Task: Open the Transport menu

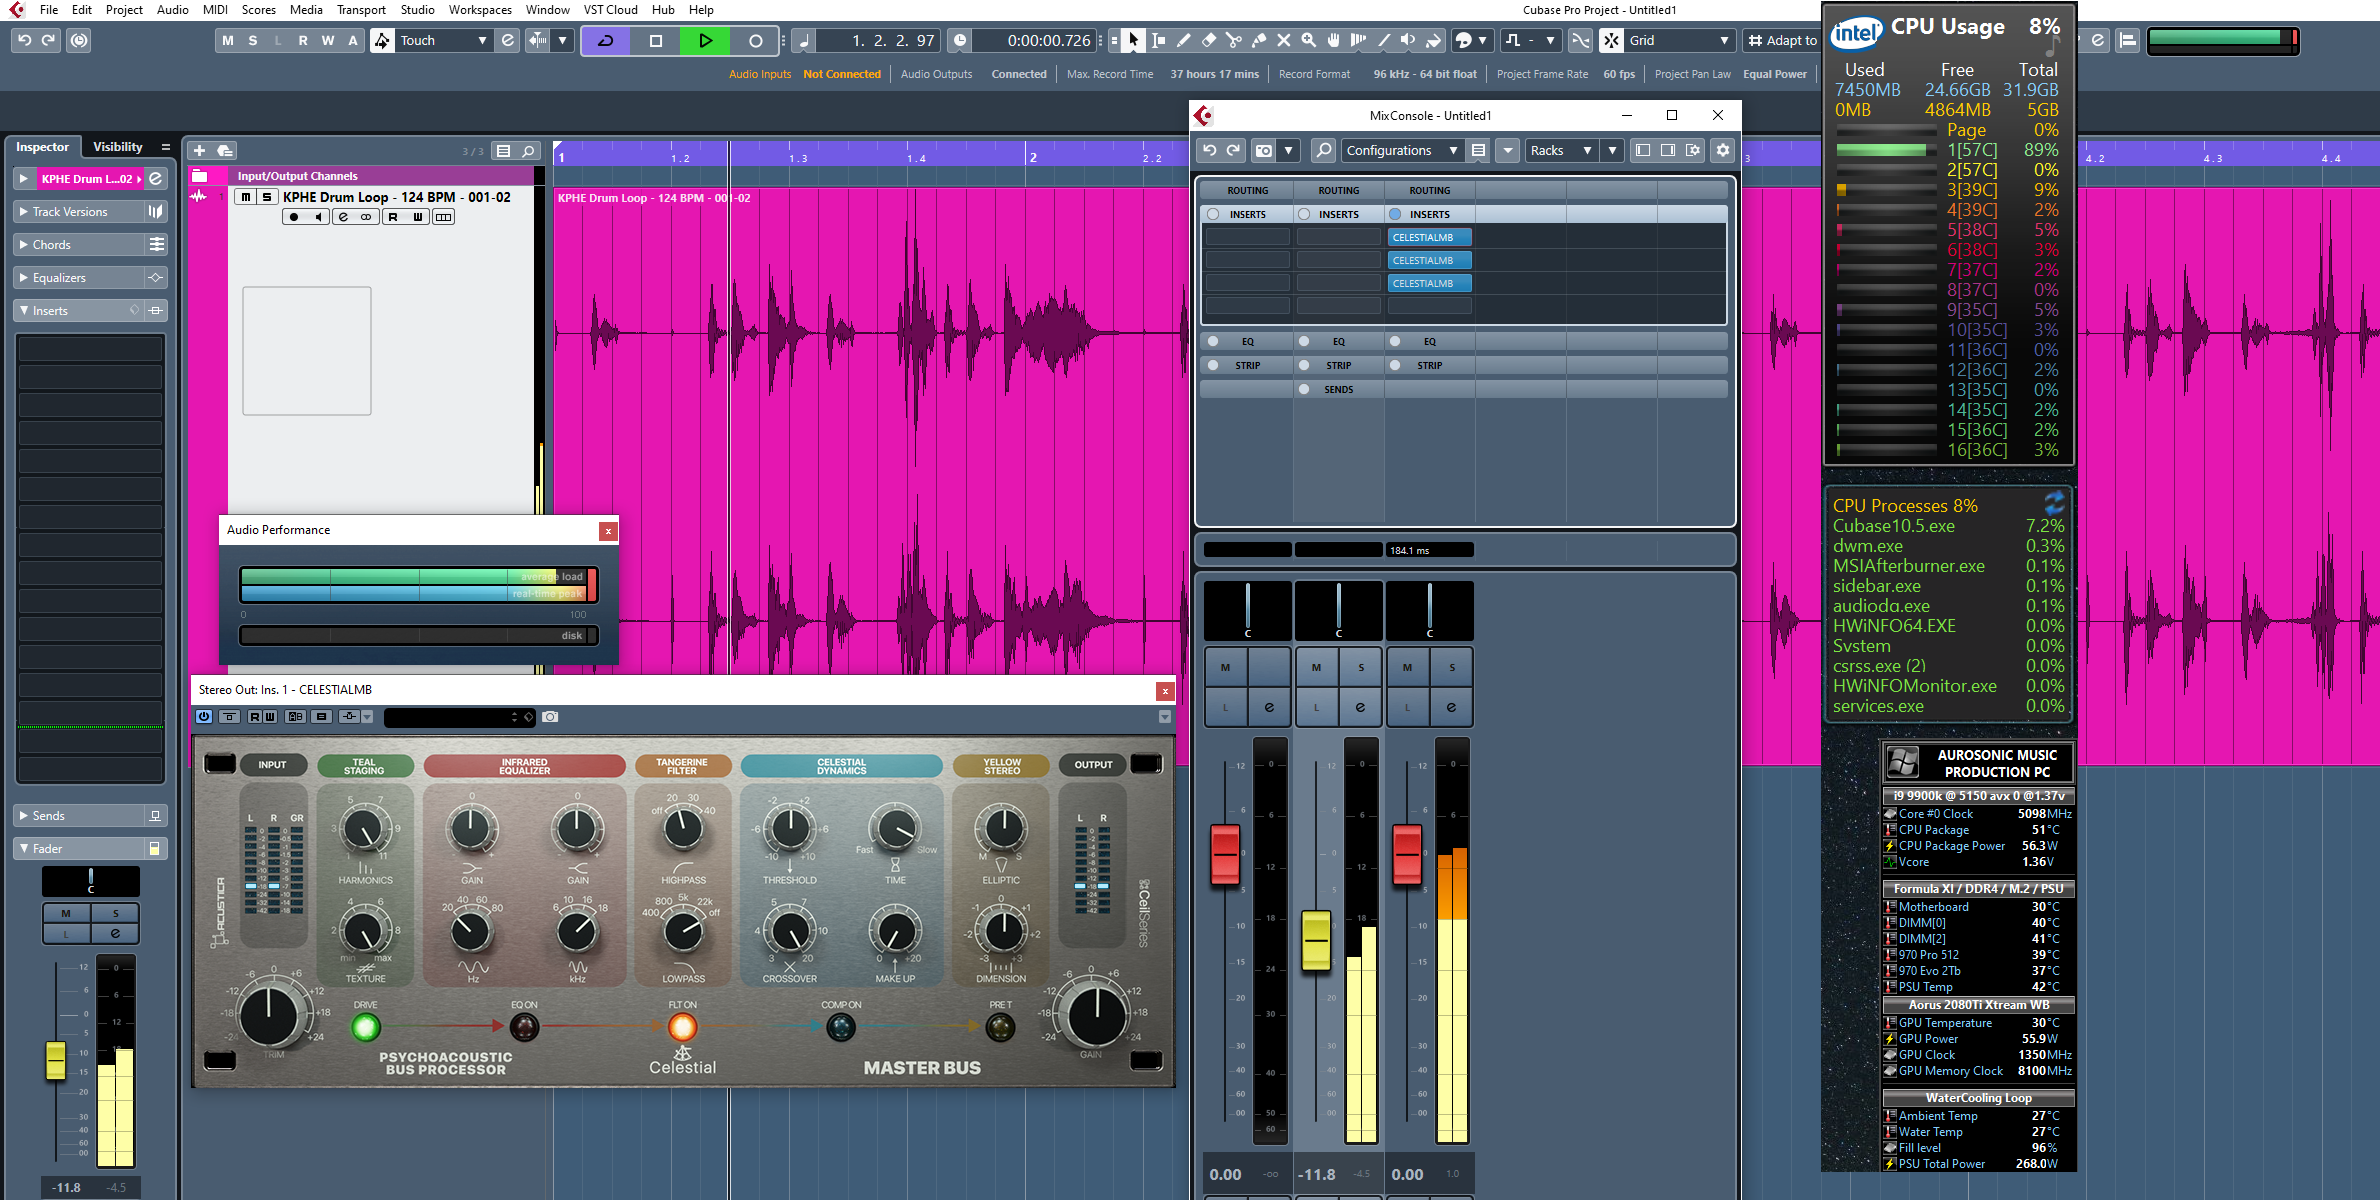Action: (361, 9)
